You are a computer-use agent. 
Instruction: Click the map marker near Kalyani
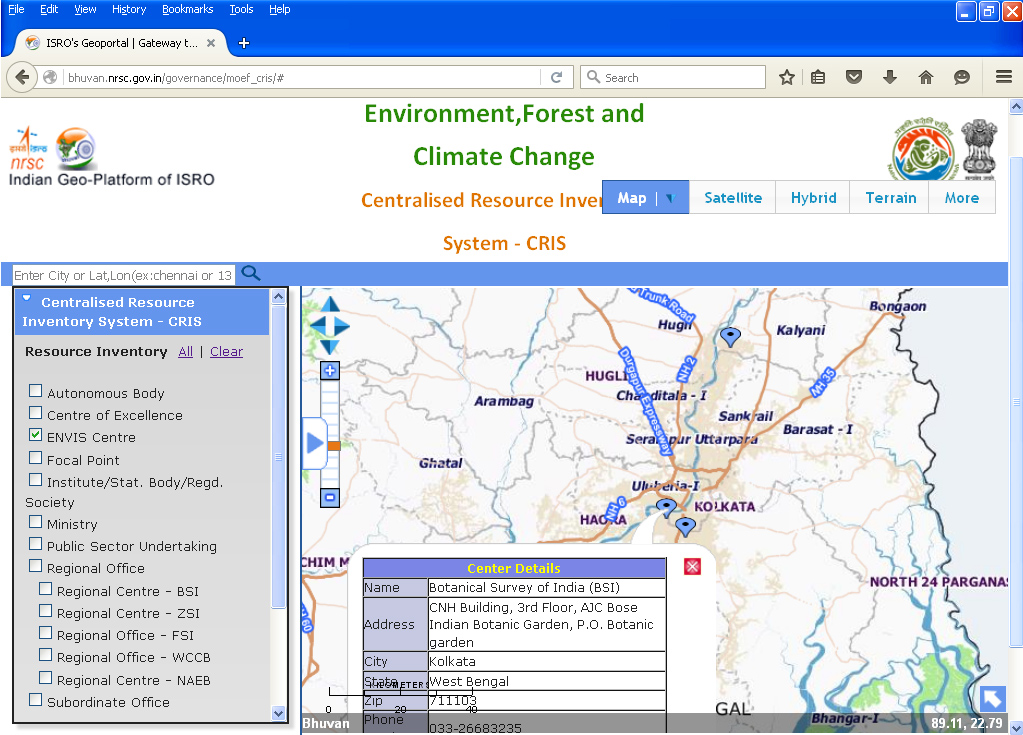[x=730, y=337]
